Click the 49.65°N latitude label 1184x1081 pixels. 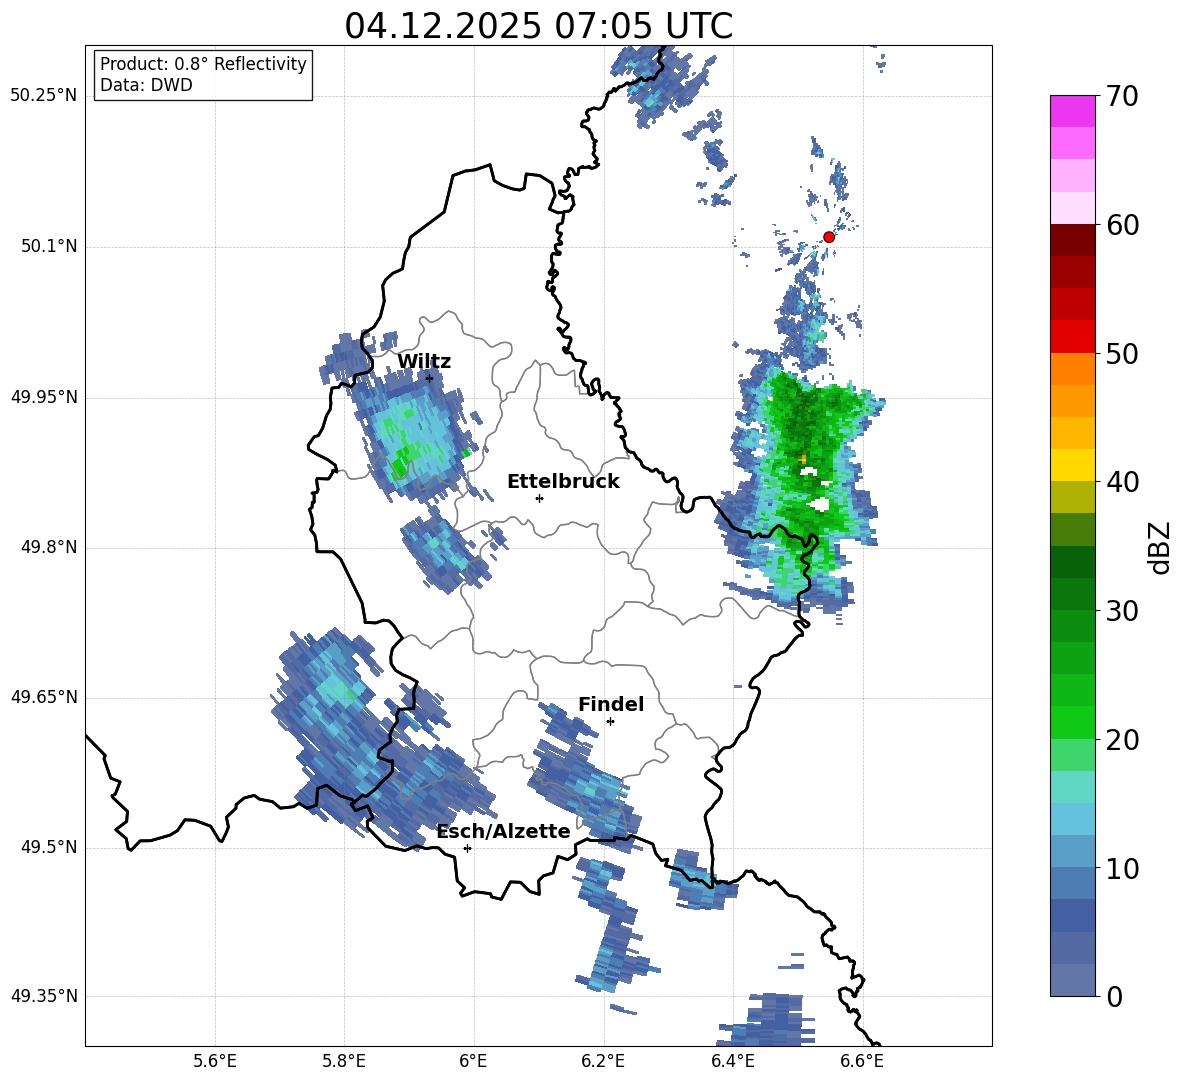tap(44, 697)
